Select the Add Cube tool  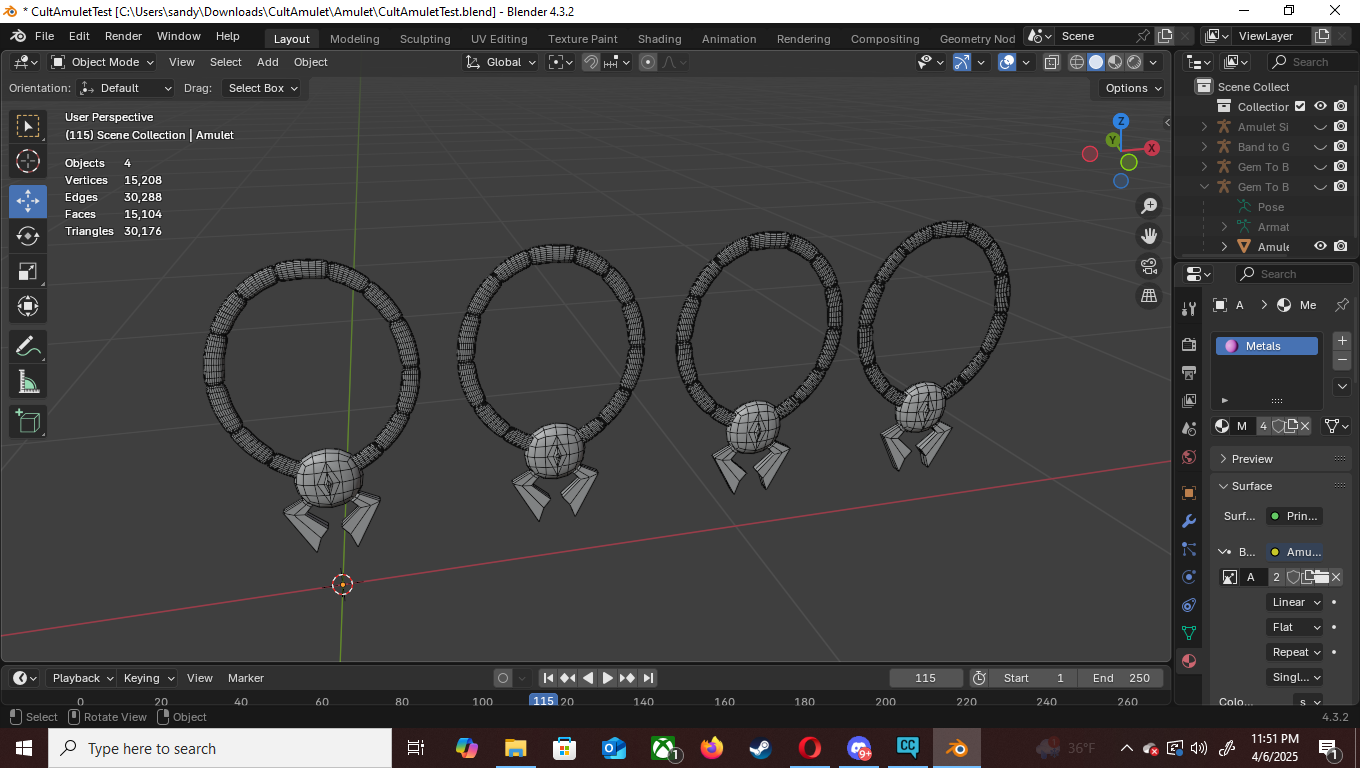(28, 422)
